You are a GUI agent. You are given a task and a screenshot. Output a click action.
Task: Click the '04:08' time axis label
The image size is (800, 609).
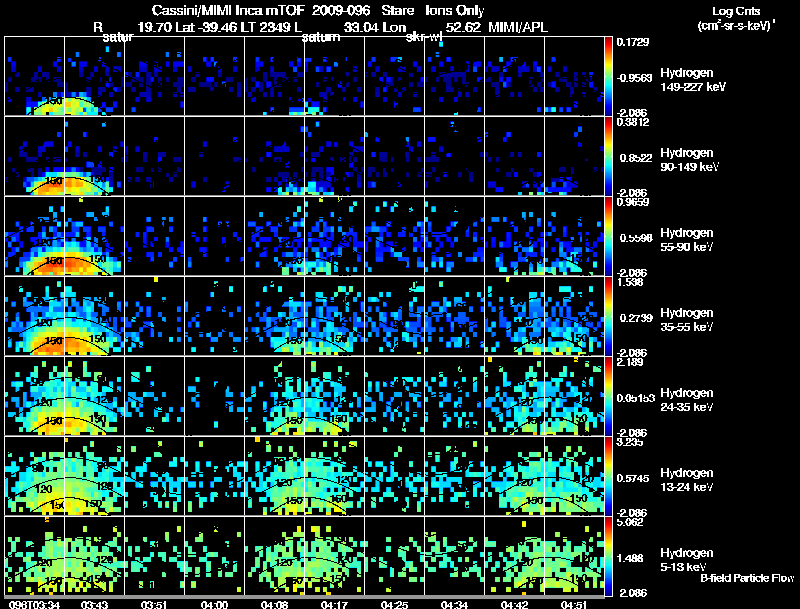[274, 605]
